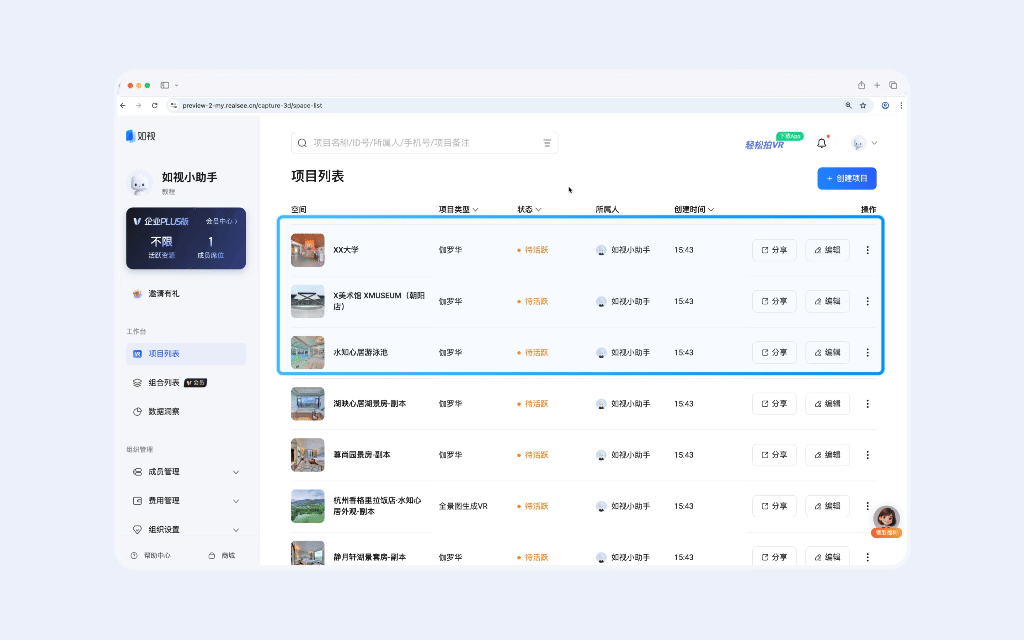Viewport: 1024px width, 640px height.
Task: Open a new tab with the plus icon
Action: point(877,85)
